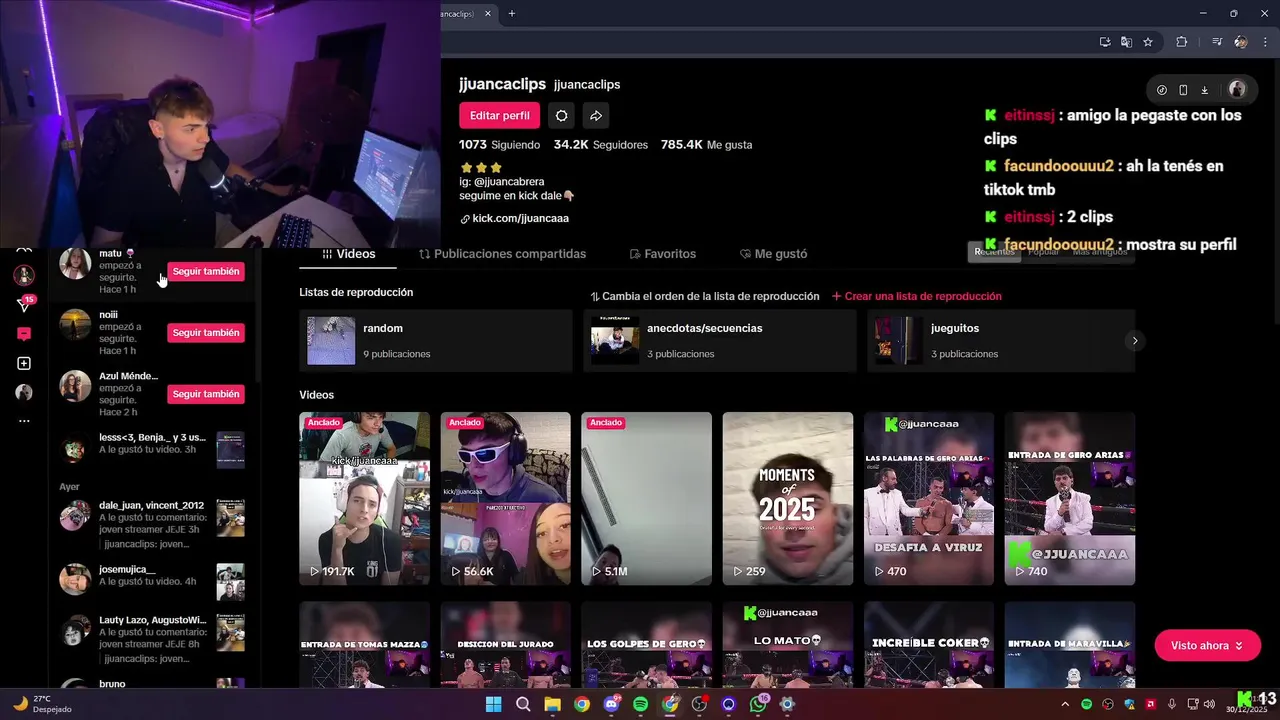Open pinned video with 5.1M views
The height and width of the screenshot is (720, 1280).
[x=646, y=498]
